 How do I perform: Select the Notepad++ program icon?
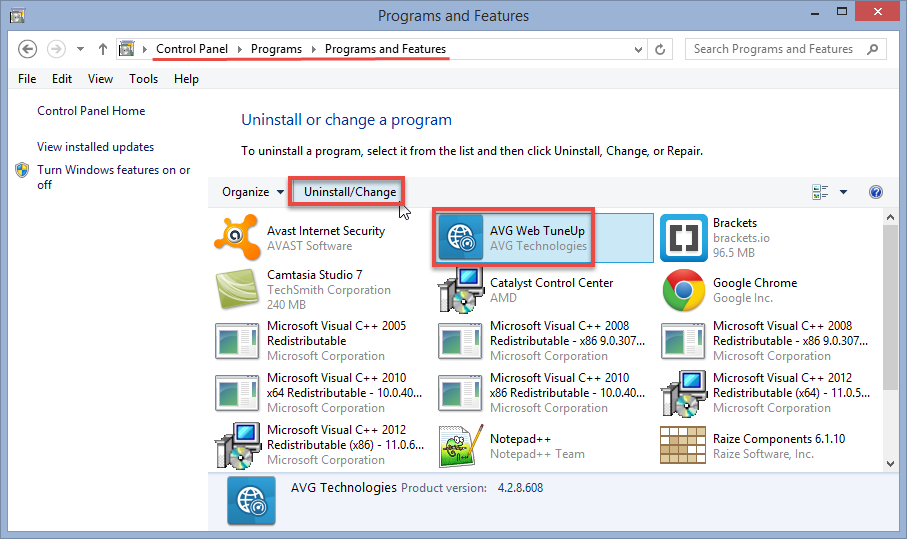[x=460, y=445]
